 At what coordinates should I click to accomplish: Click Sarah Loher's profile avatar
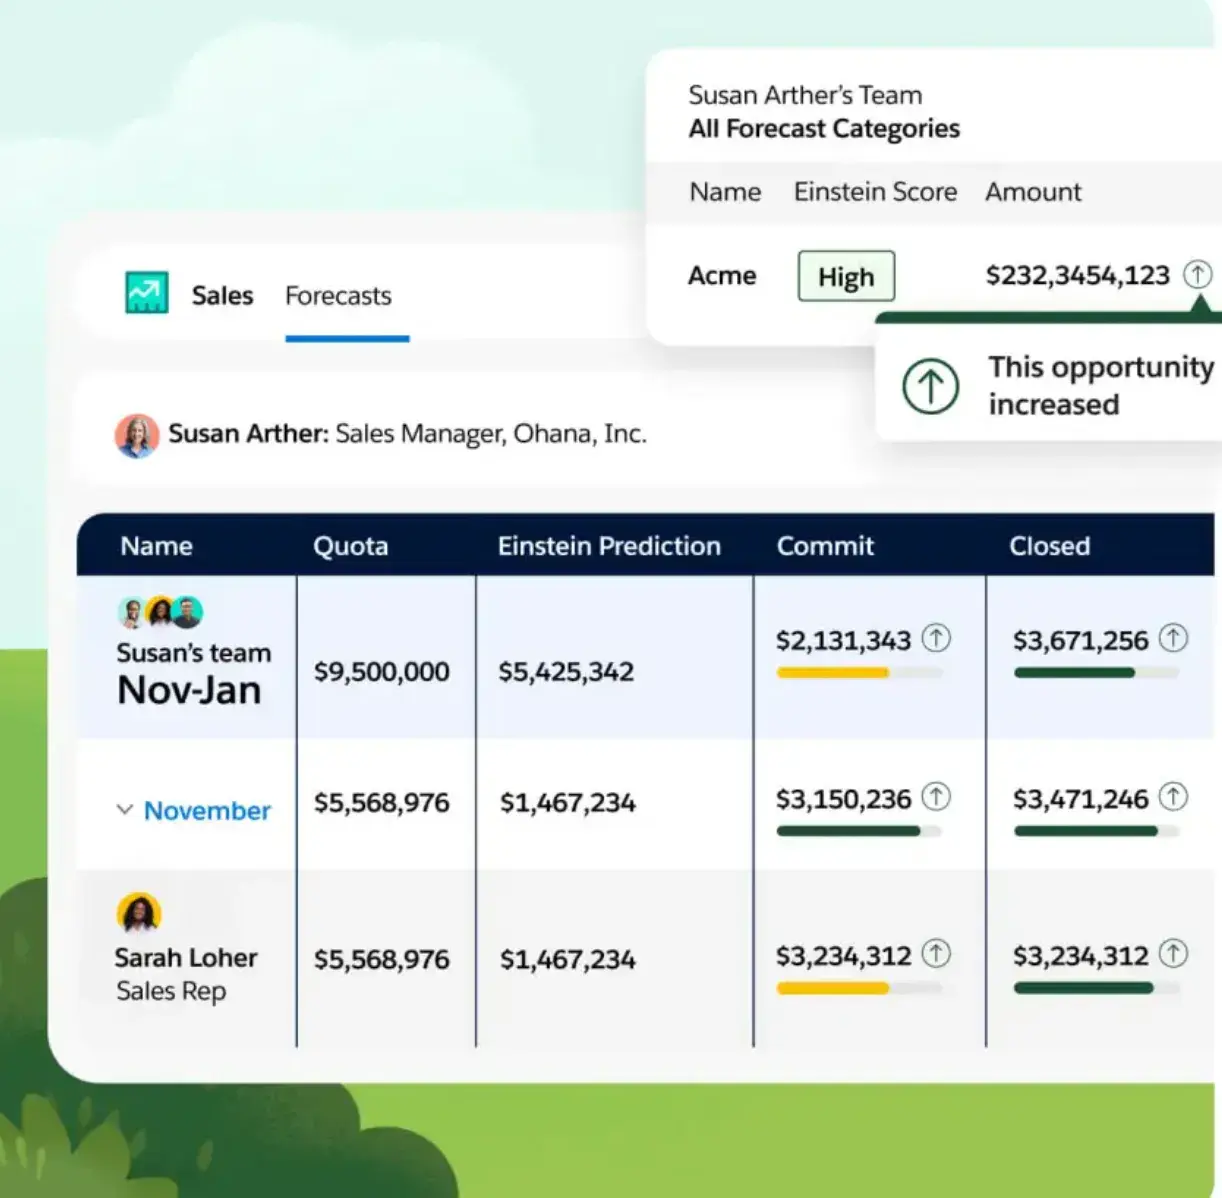click(x=139, y=913)
